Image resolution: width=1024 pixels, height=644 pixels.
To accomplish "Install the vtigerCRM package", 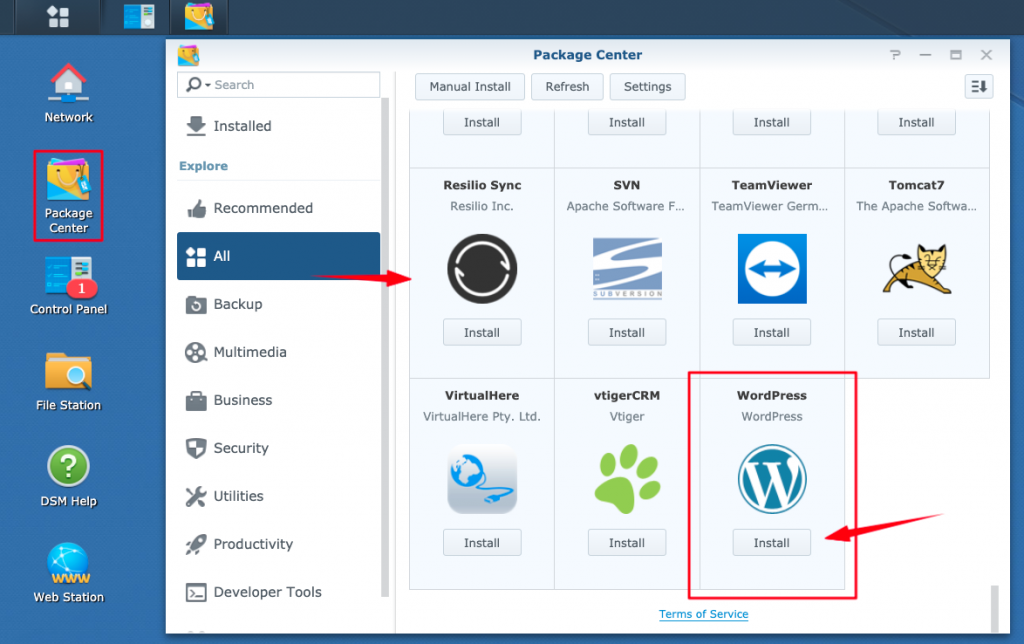I will click(627, 543).
